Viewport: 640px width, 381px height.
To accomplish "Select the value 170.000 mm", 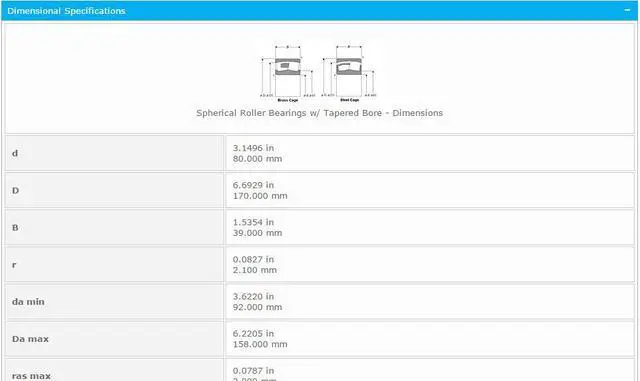I will [x=260, y=196].
